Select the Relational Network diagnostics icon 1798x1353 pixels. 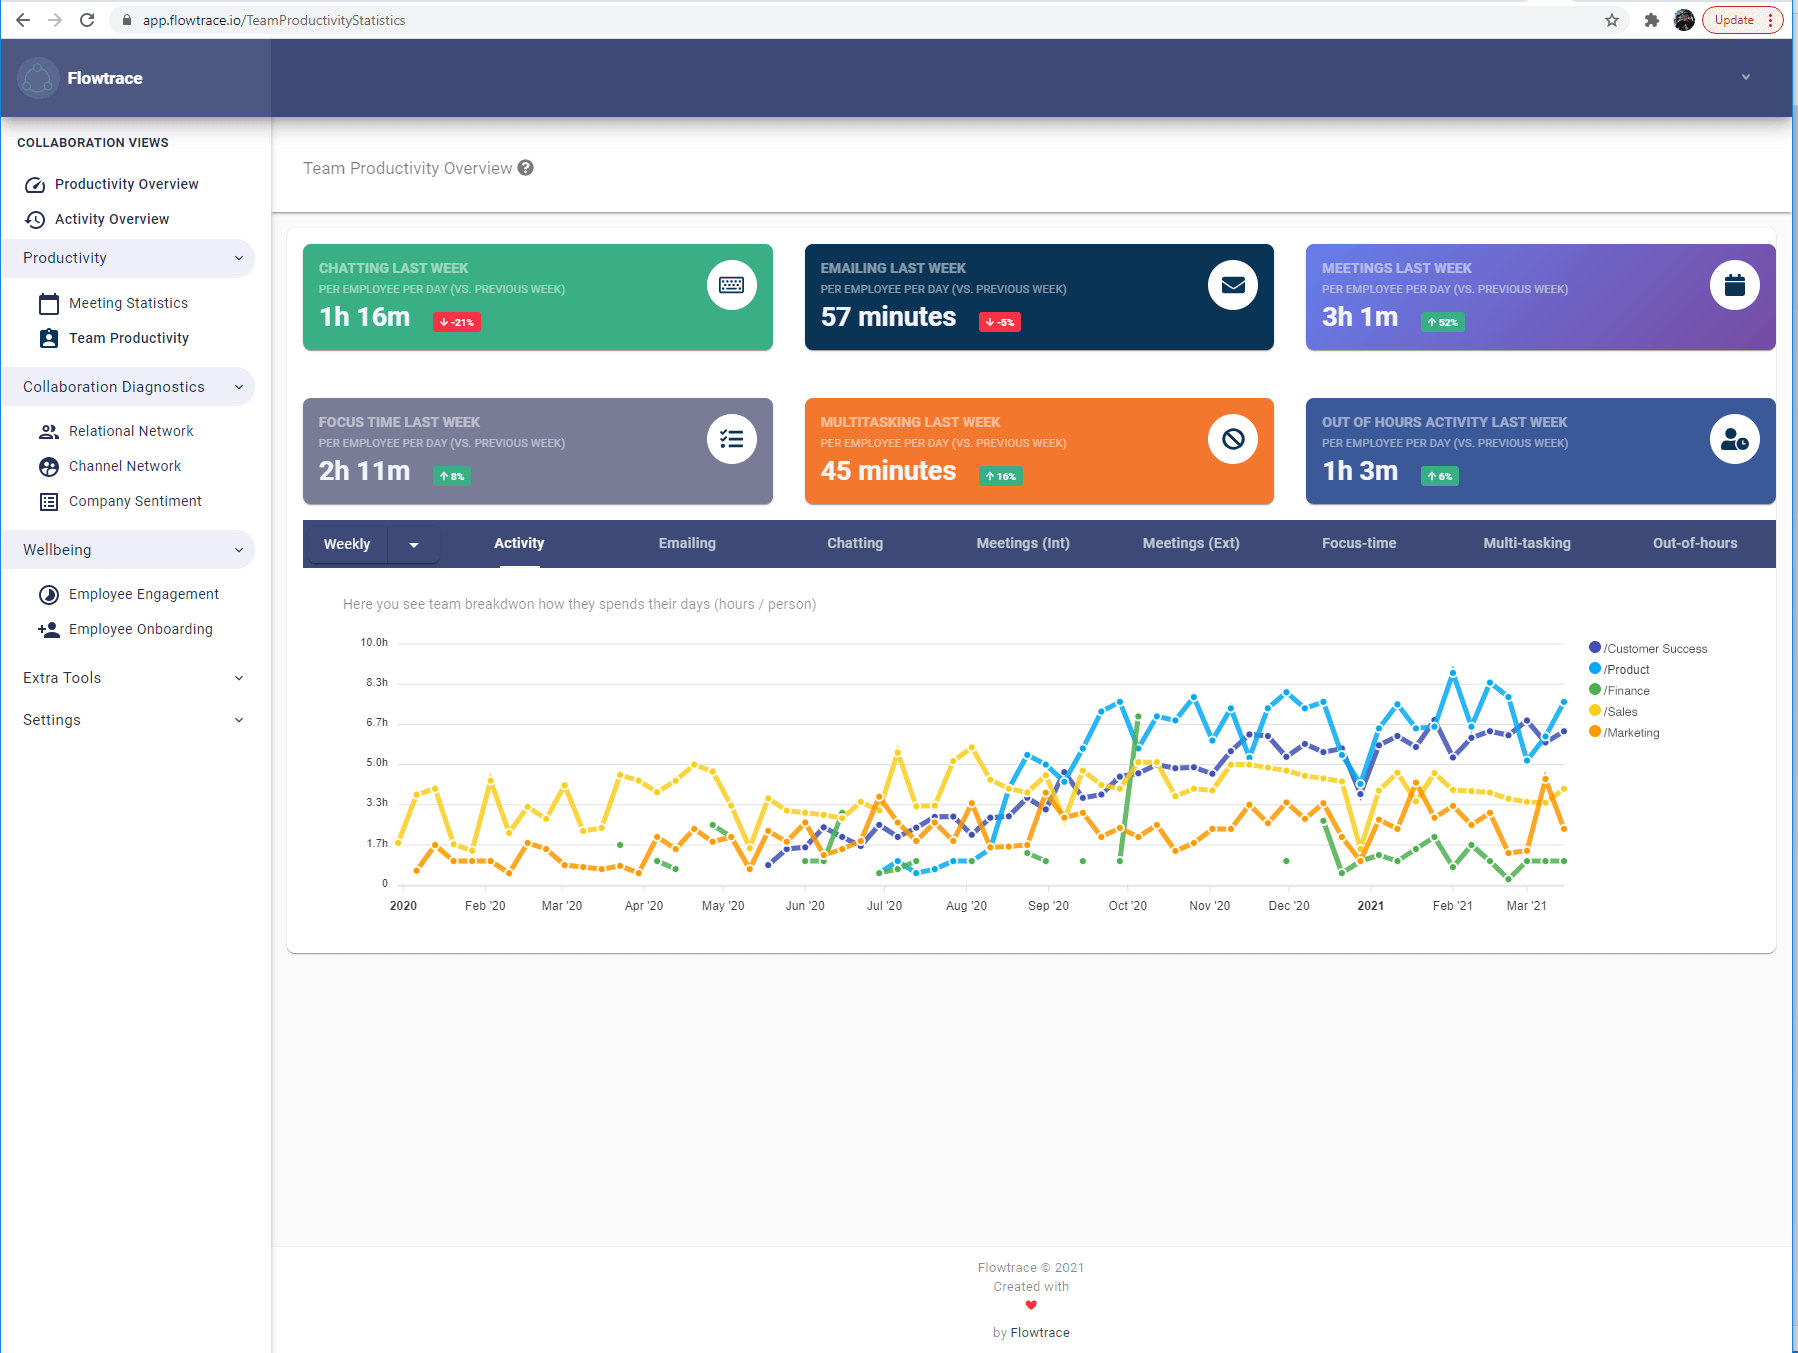point(48,431)
